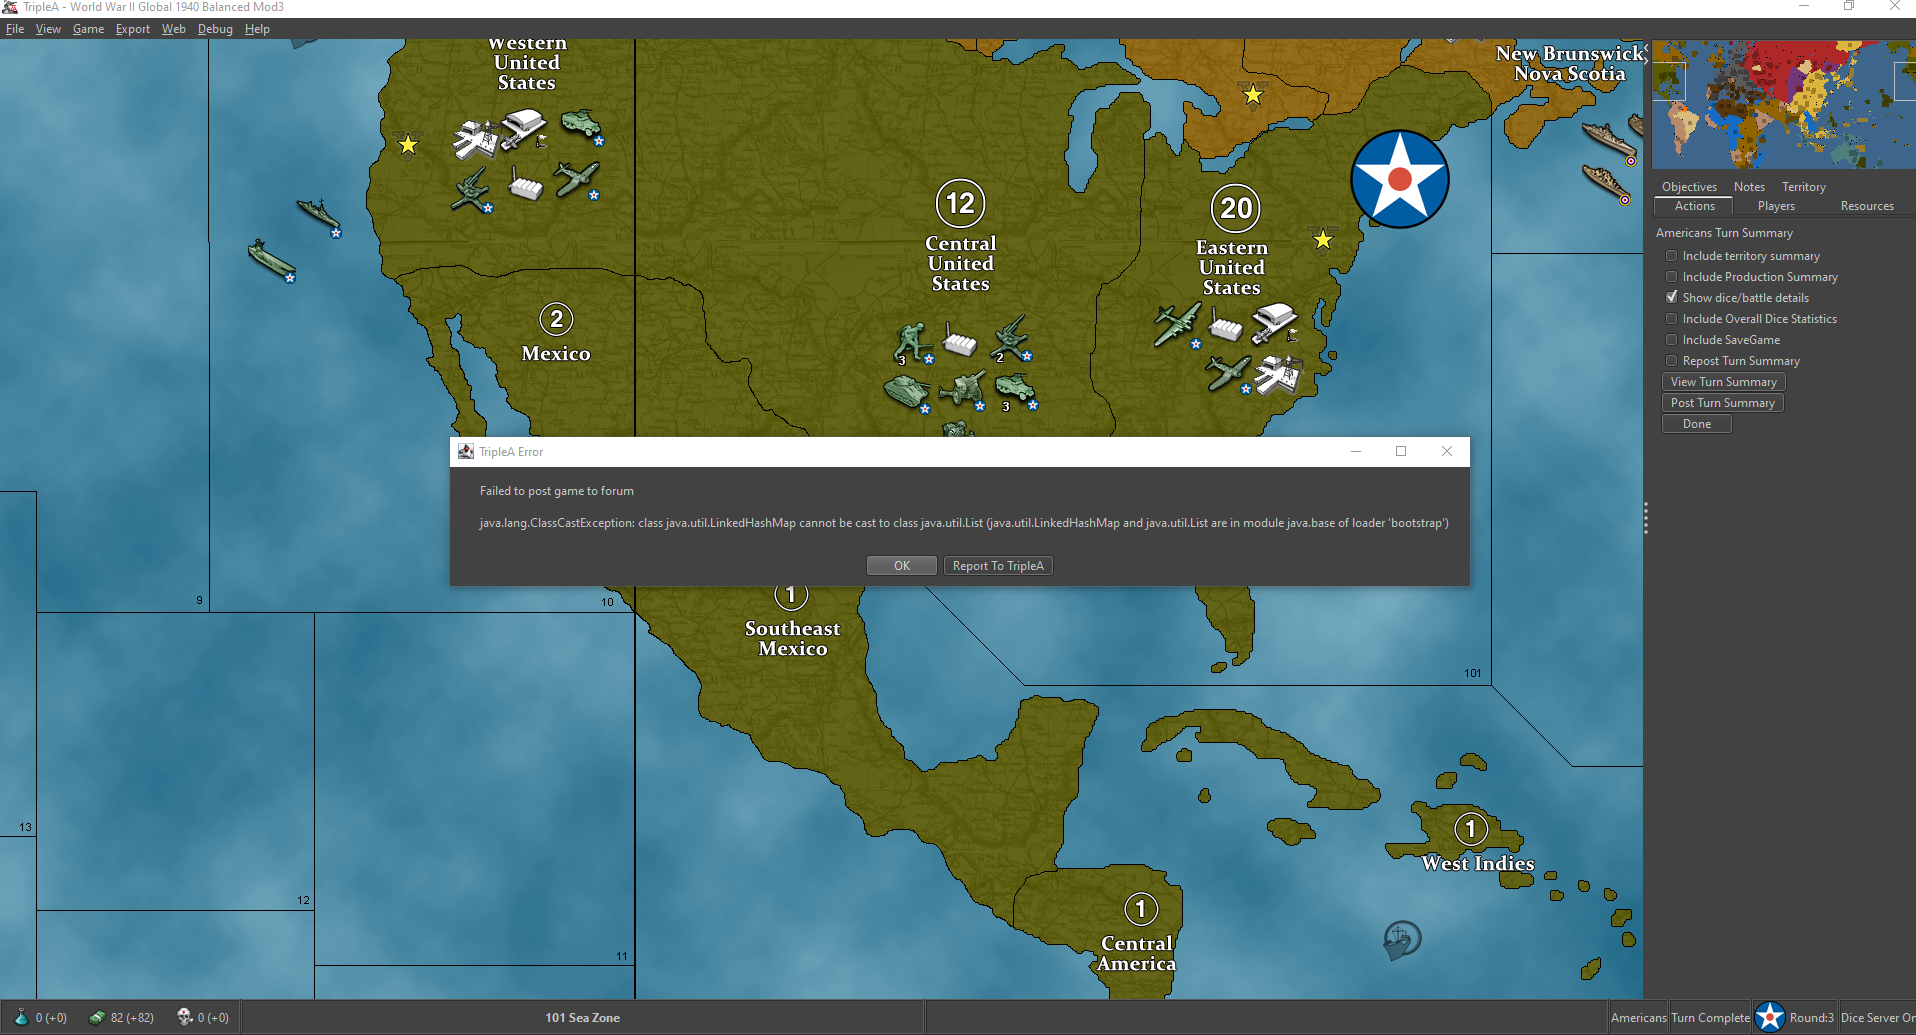Select the bomber in Eastern United States
Viewport: 1916px width, 1035px height.
tap(1177, 325)
